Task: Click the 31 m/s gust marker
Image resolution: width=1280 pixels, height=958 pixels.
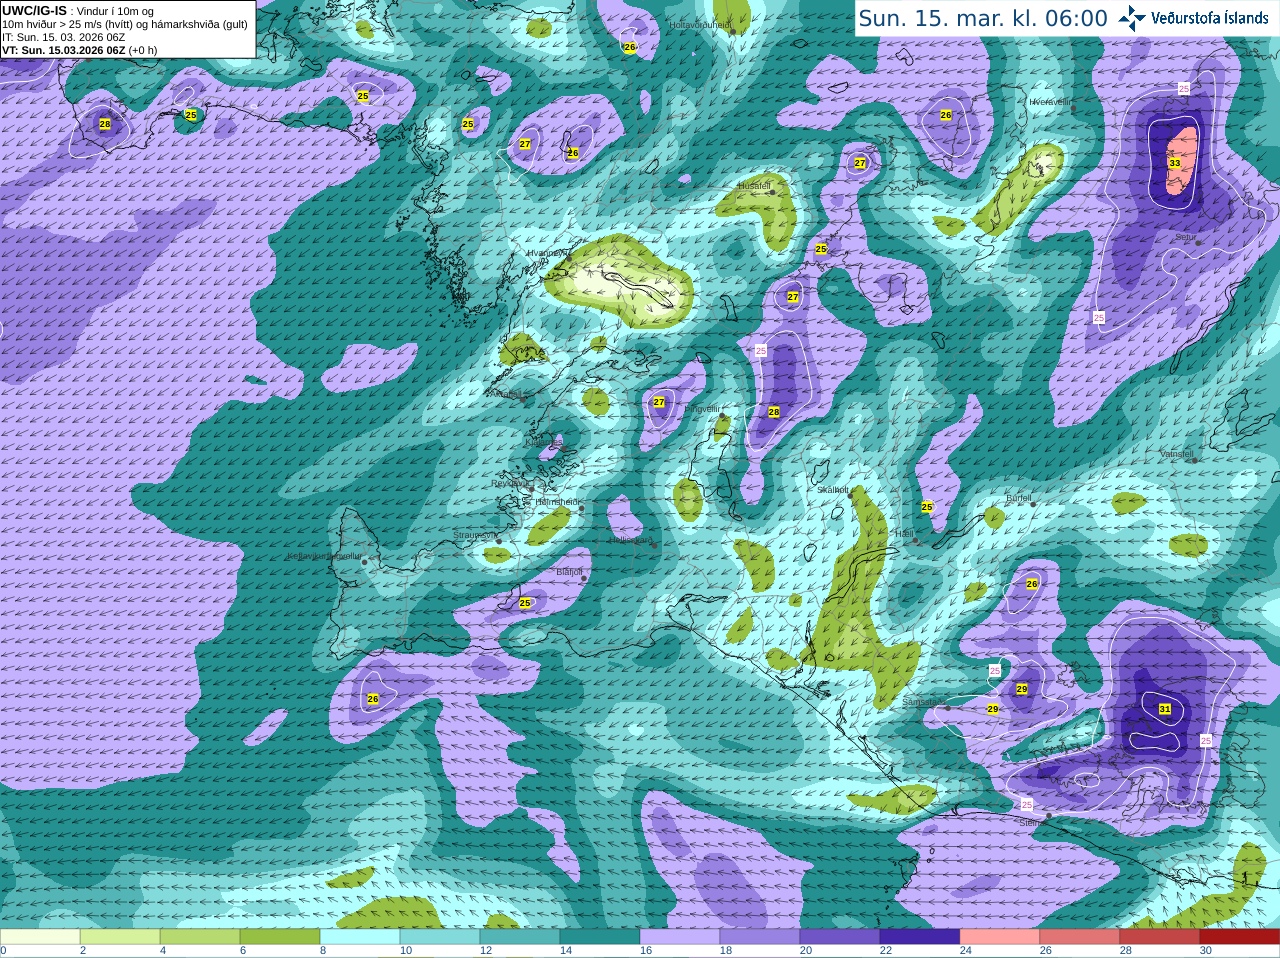Action: 1165,709
